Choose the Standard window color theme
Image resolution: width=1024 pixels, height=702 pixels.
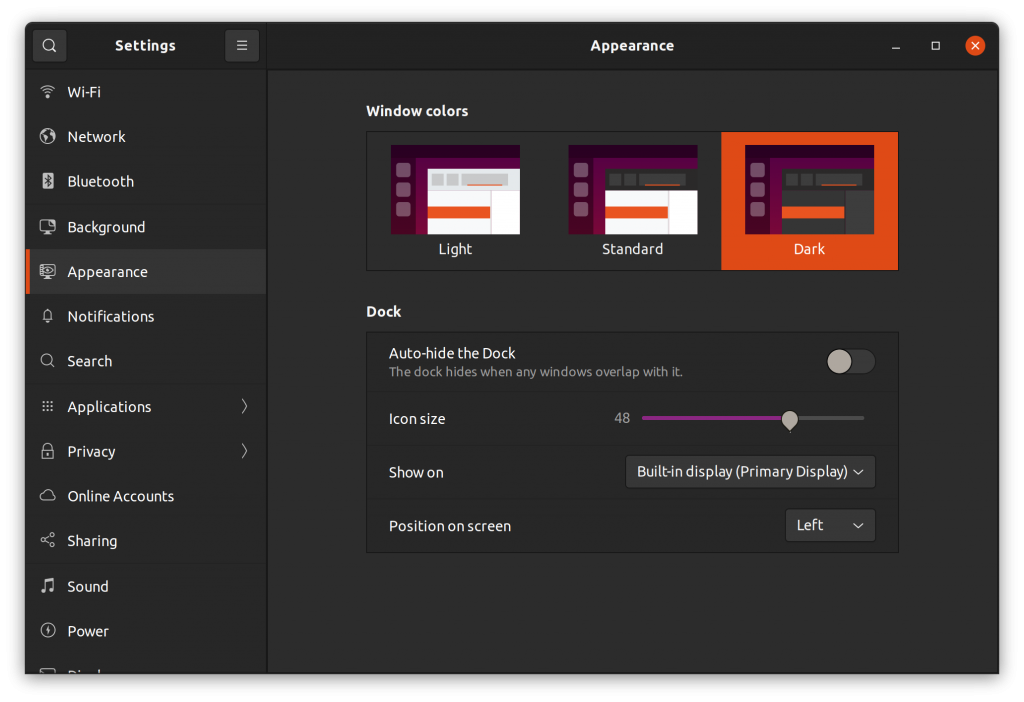coord(632,200)
